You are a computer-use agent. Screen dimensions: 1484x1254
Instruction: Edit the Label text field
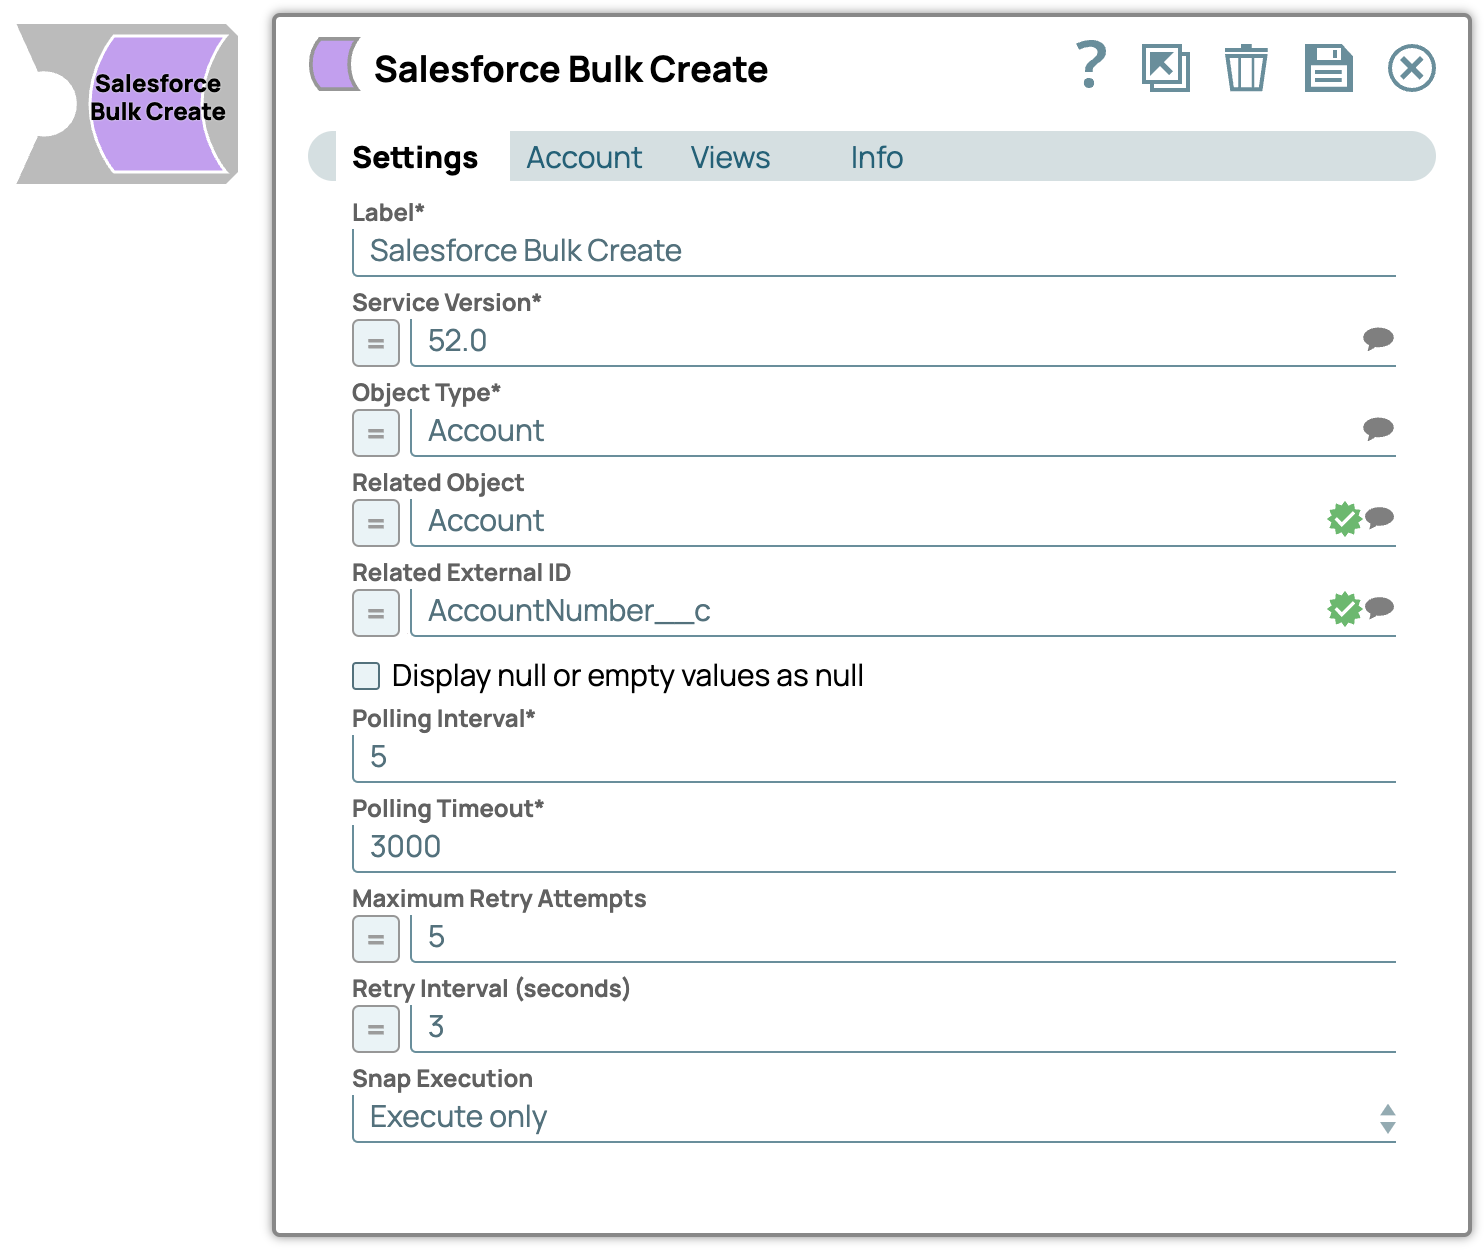(x=874, y=251)
